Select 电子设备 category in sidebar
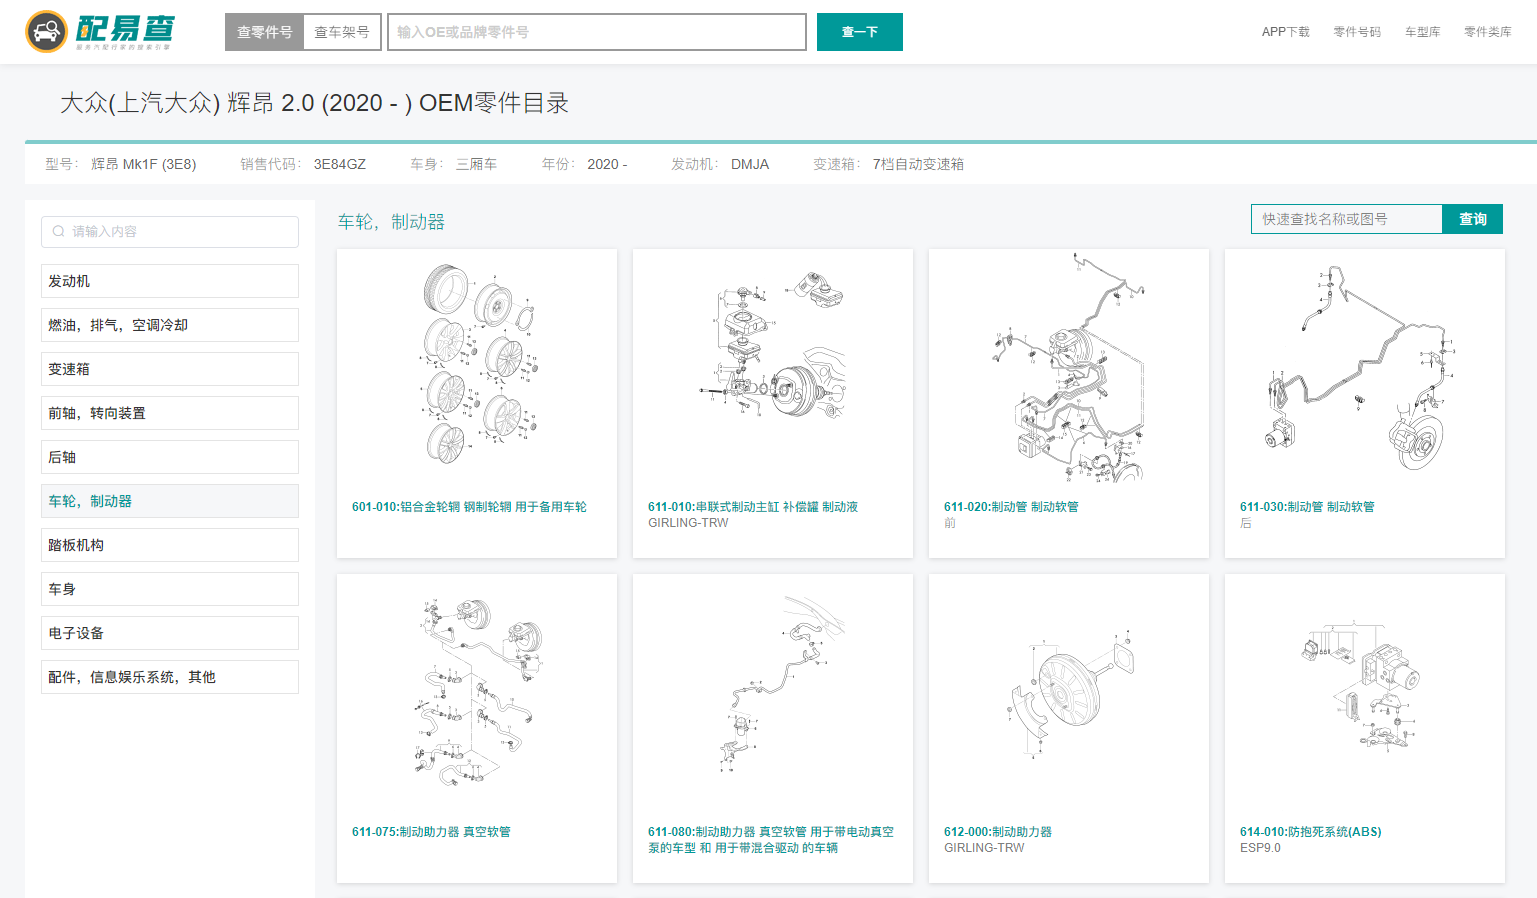 [170, 633]
